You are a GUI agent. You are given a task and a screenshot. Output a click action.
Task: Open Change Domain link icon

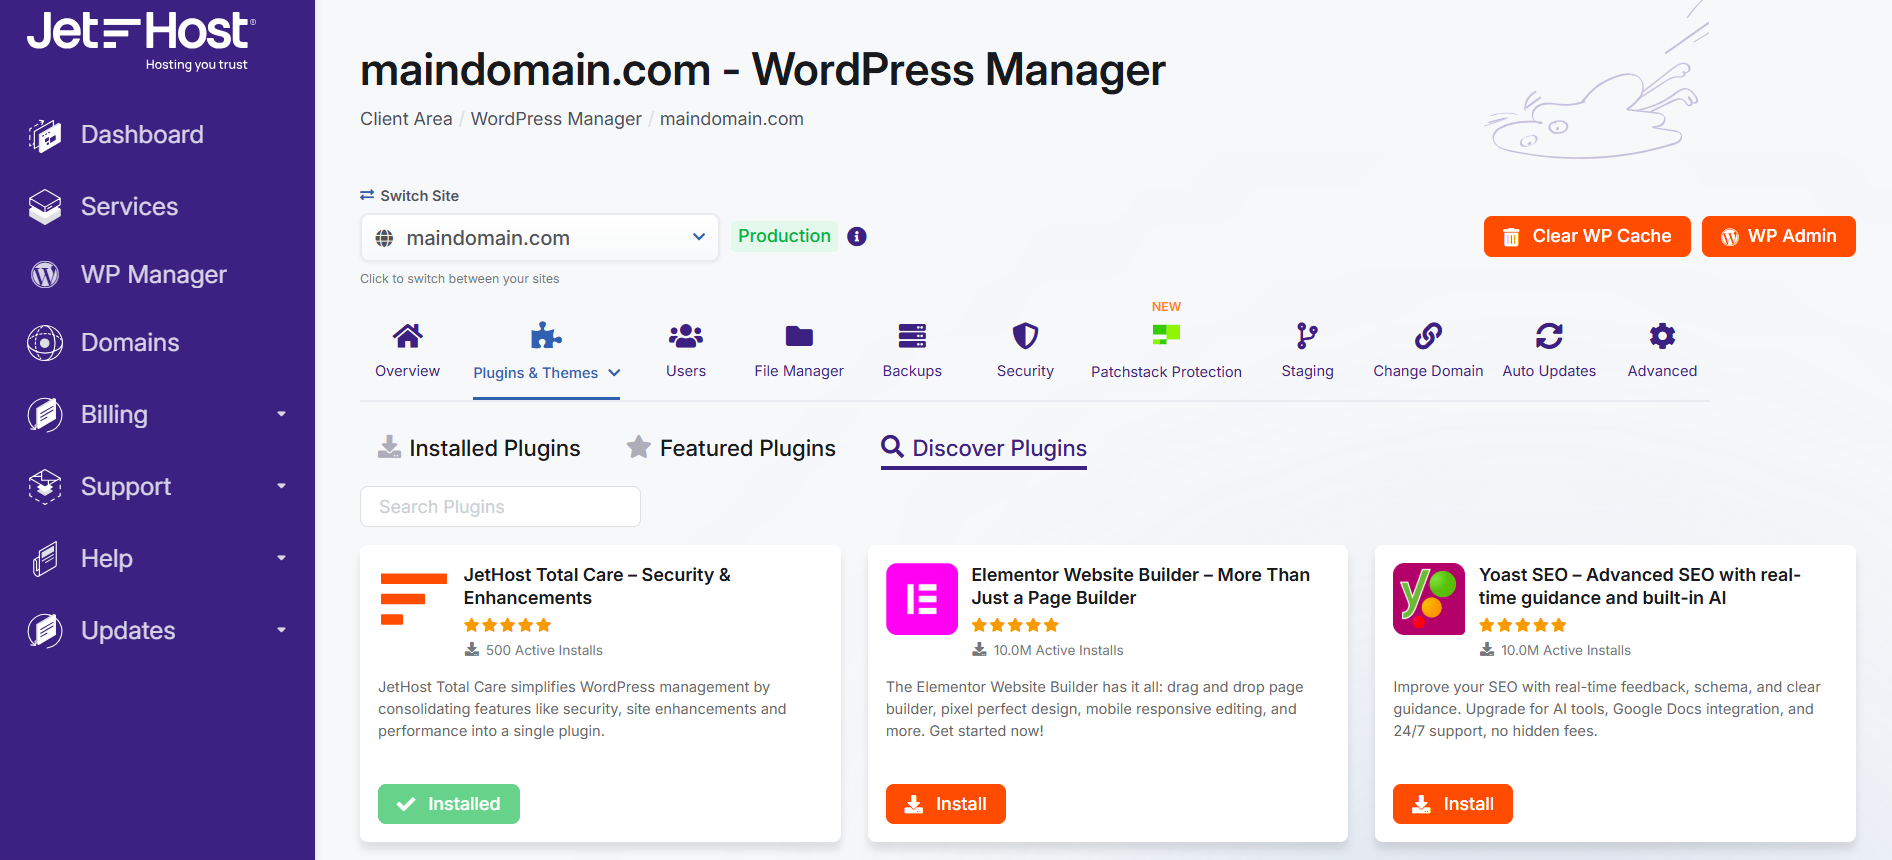coord(1428,336)
